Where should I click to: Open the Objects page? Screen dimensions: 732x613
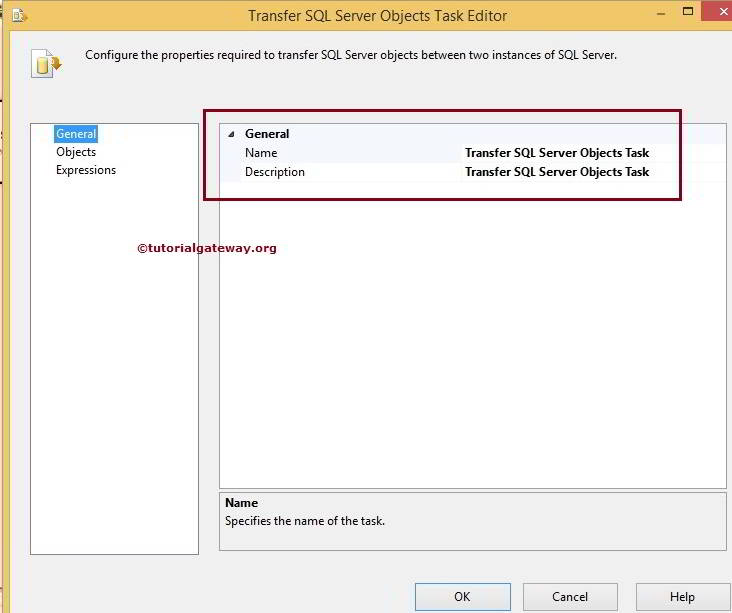point(76,152)
